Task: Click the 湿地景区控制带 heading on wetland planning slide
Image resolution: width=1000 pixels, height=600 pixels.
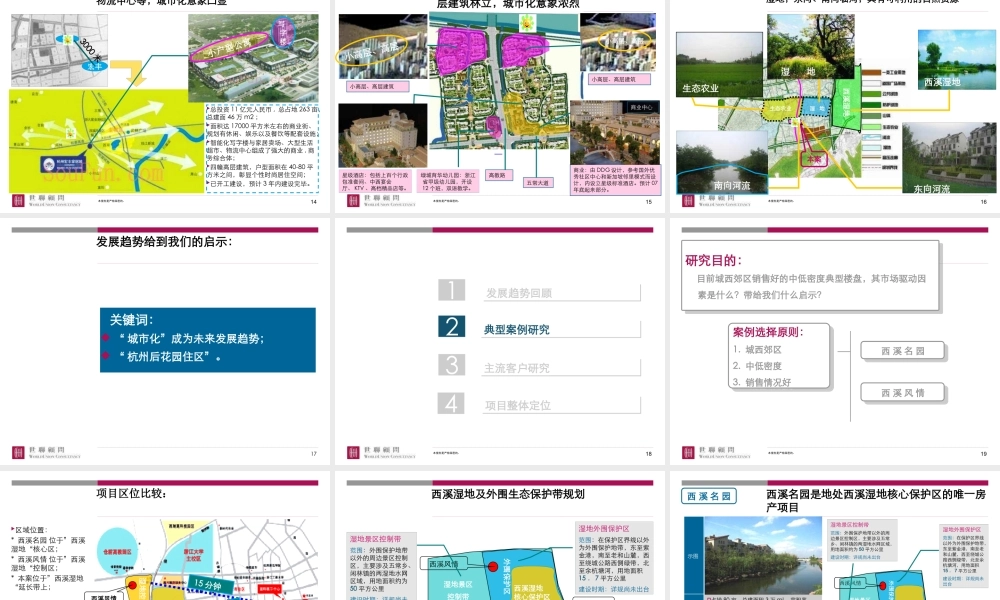Action: 376,539
